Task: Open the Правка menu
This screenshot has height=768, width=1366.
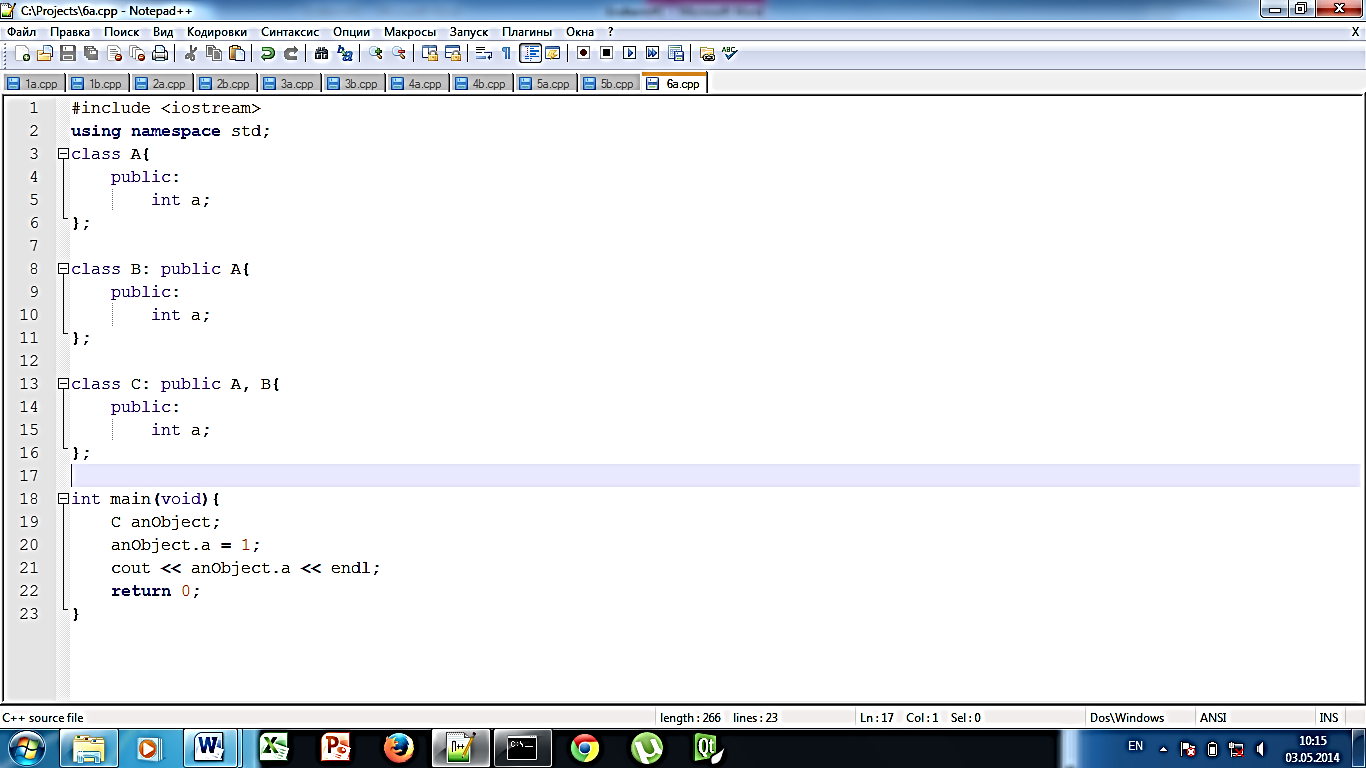Action: coord(70,32)
